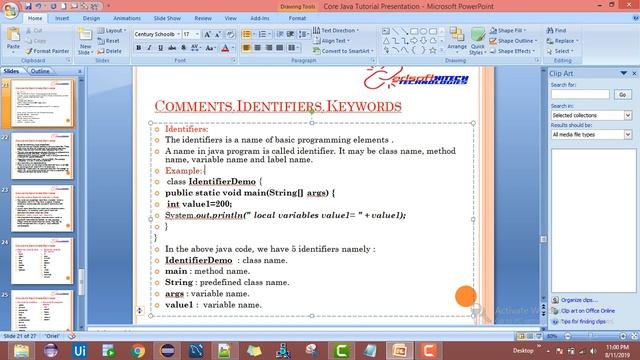Open Shape Fill color menu
This screenshot has height=360, width=640.
(508, 31)
